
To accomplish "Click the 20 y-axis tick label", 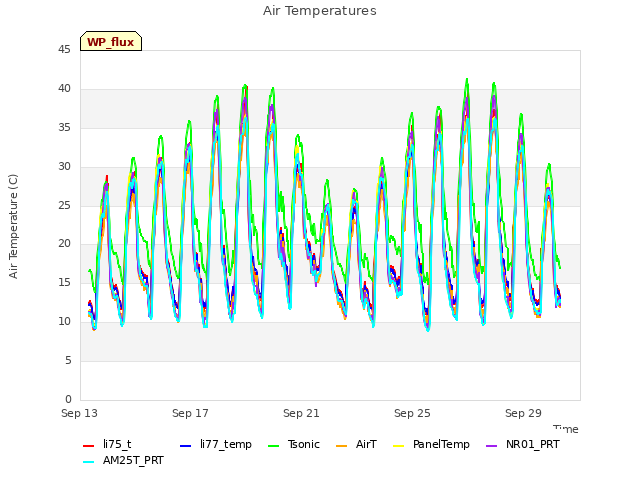I will [x=64, y=244].
